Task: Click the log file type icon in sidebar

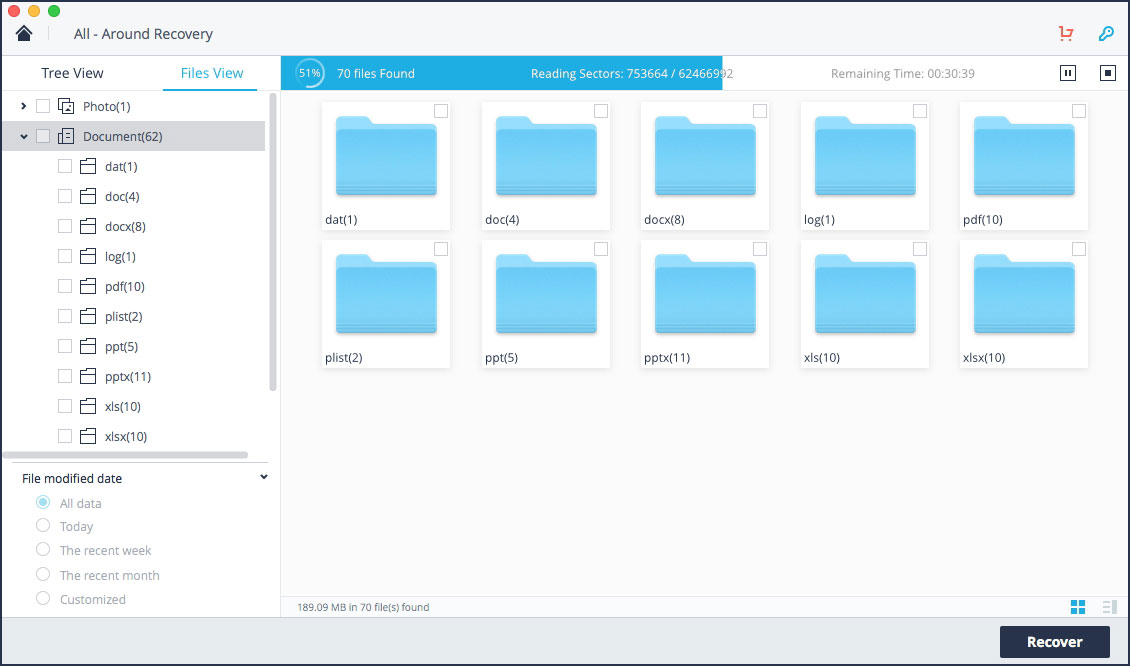Action: click(x=88, y=257)
